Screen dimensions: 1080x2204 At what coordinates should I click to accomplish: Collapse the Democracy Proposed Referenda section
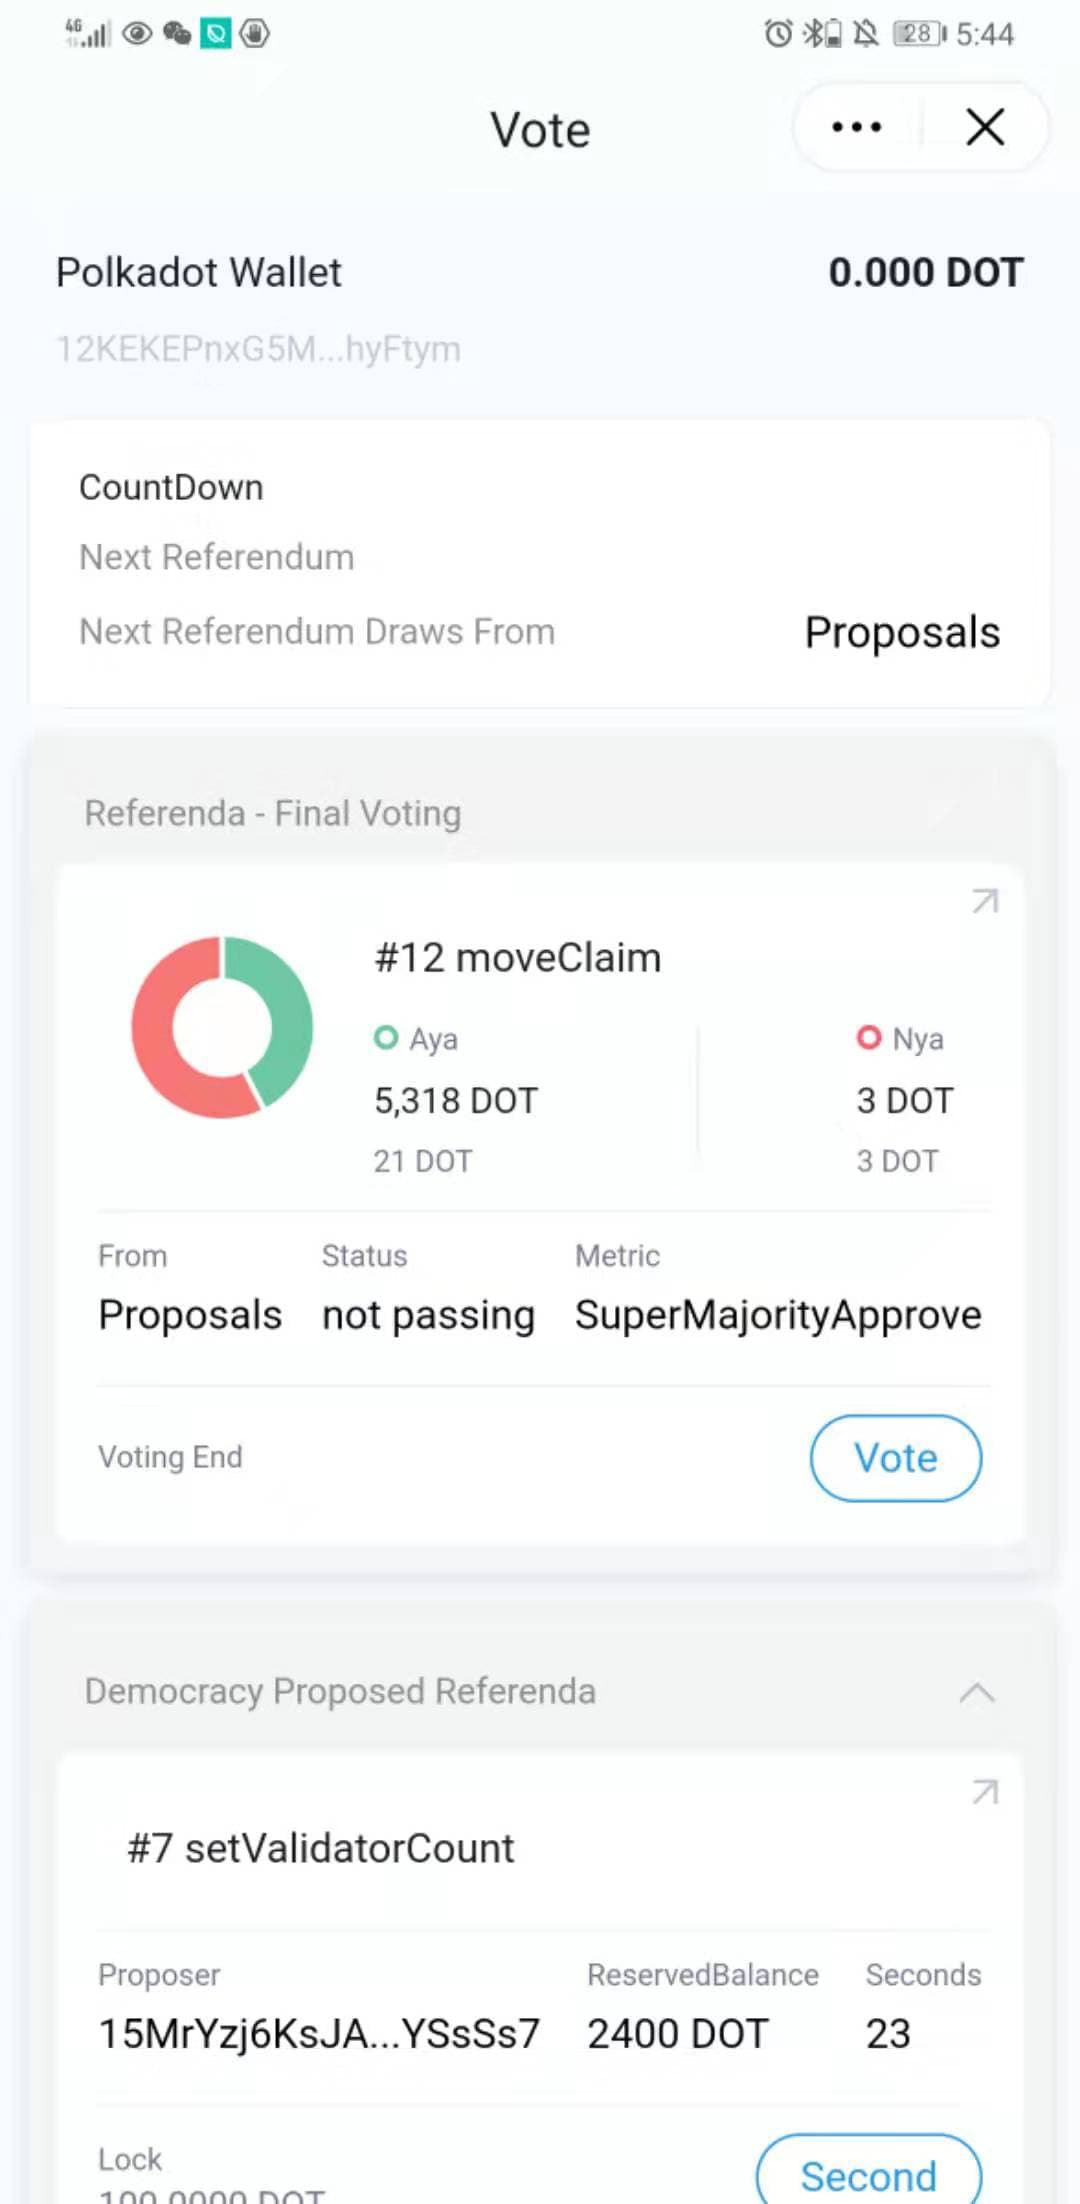click(976, 1692)
